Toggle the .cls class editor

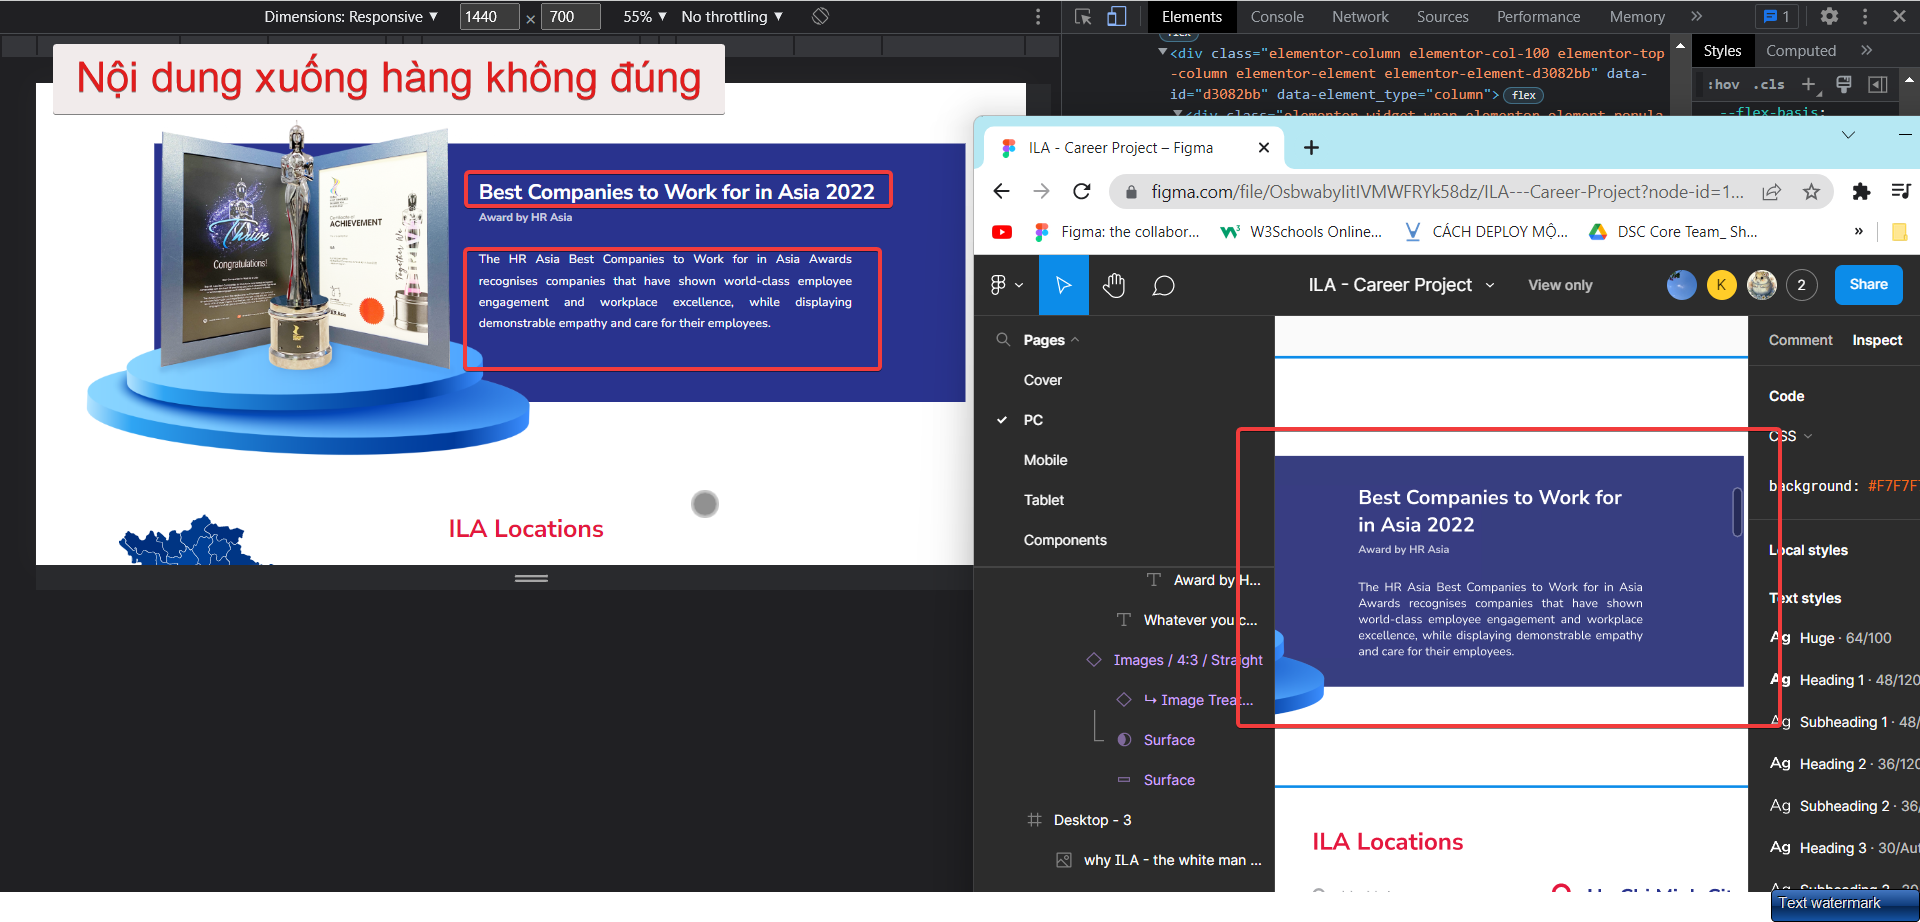(x=1768, y=85)
